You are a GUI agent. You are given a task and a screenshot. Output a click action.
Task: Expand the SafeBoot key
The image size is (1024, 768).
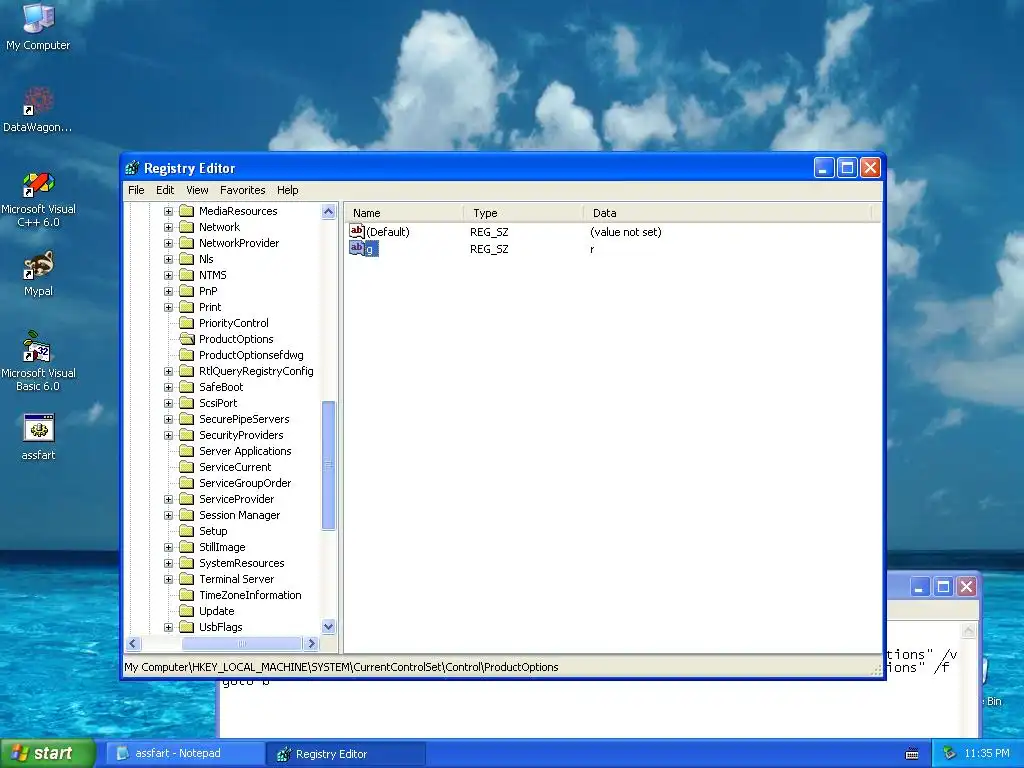168,387
